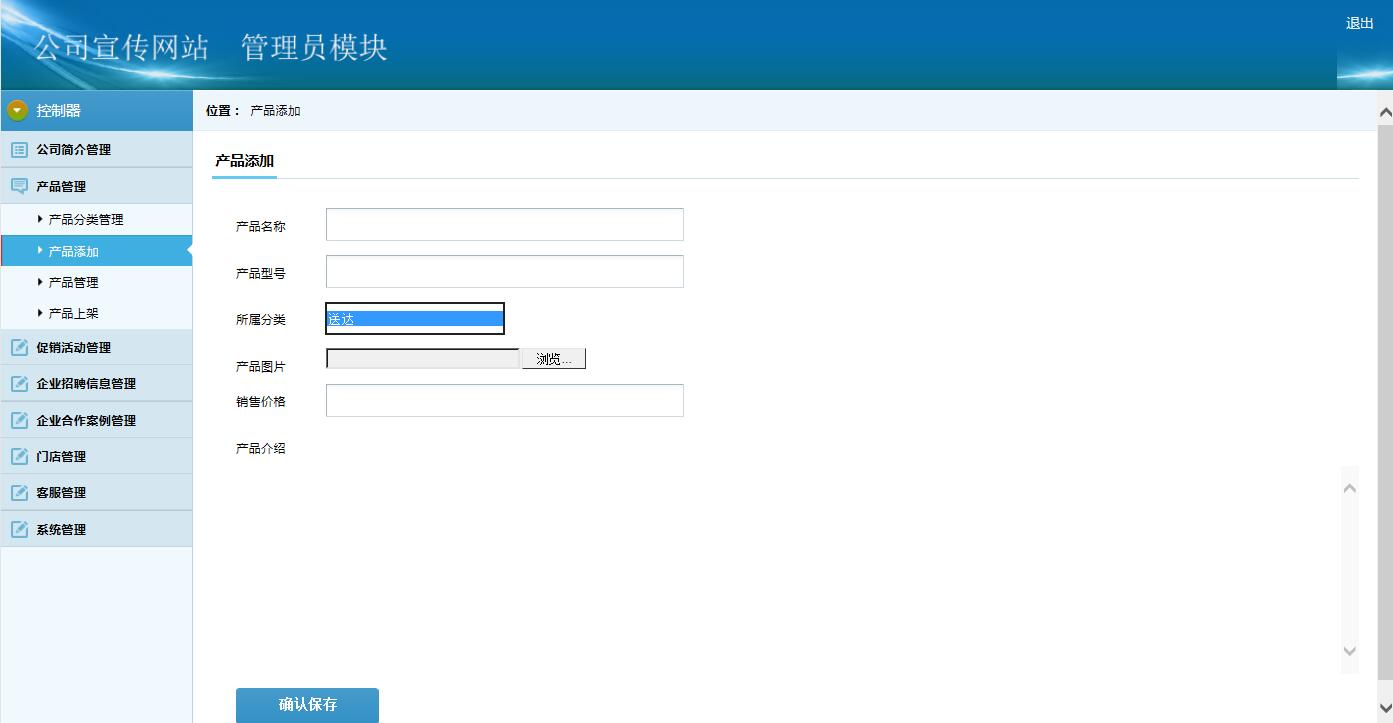Click the 产品介绍 editor scroll down arrow
The height and width of the screenshot is (723, 1393).
pyautogui.click(x=1350, y=651)
